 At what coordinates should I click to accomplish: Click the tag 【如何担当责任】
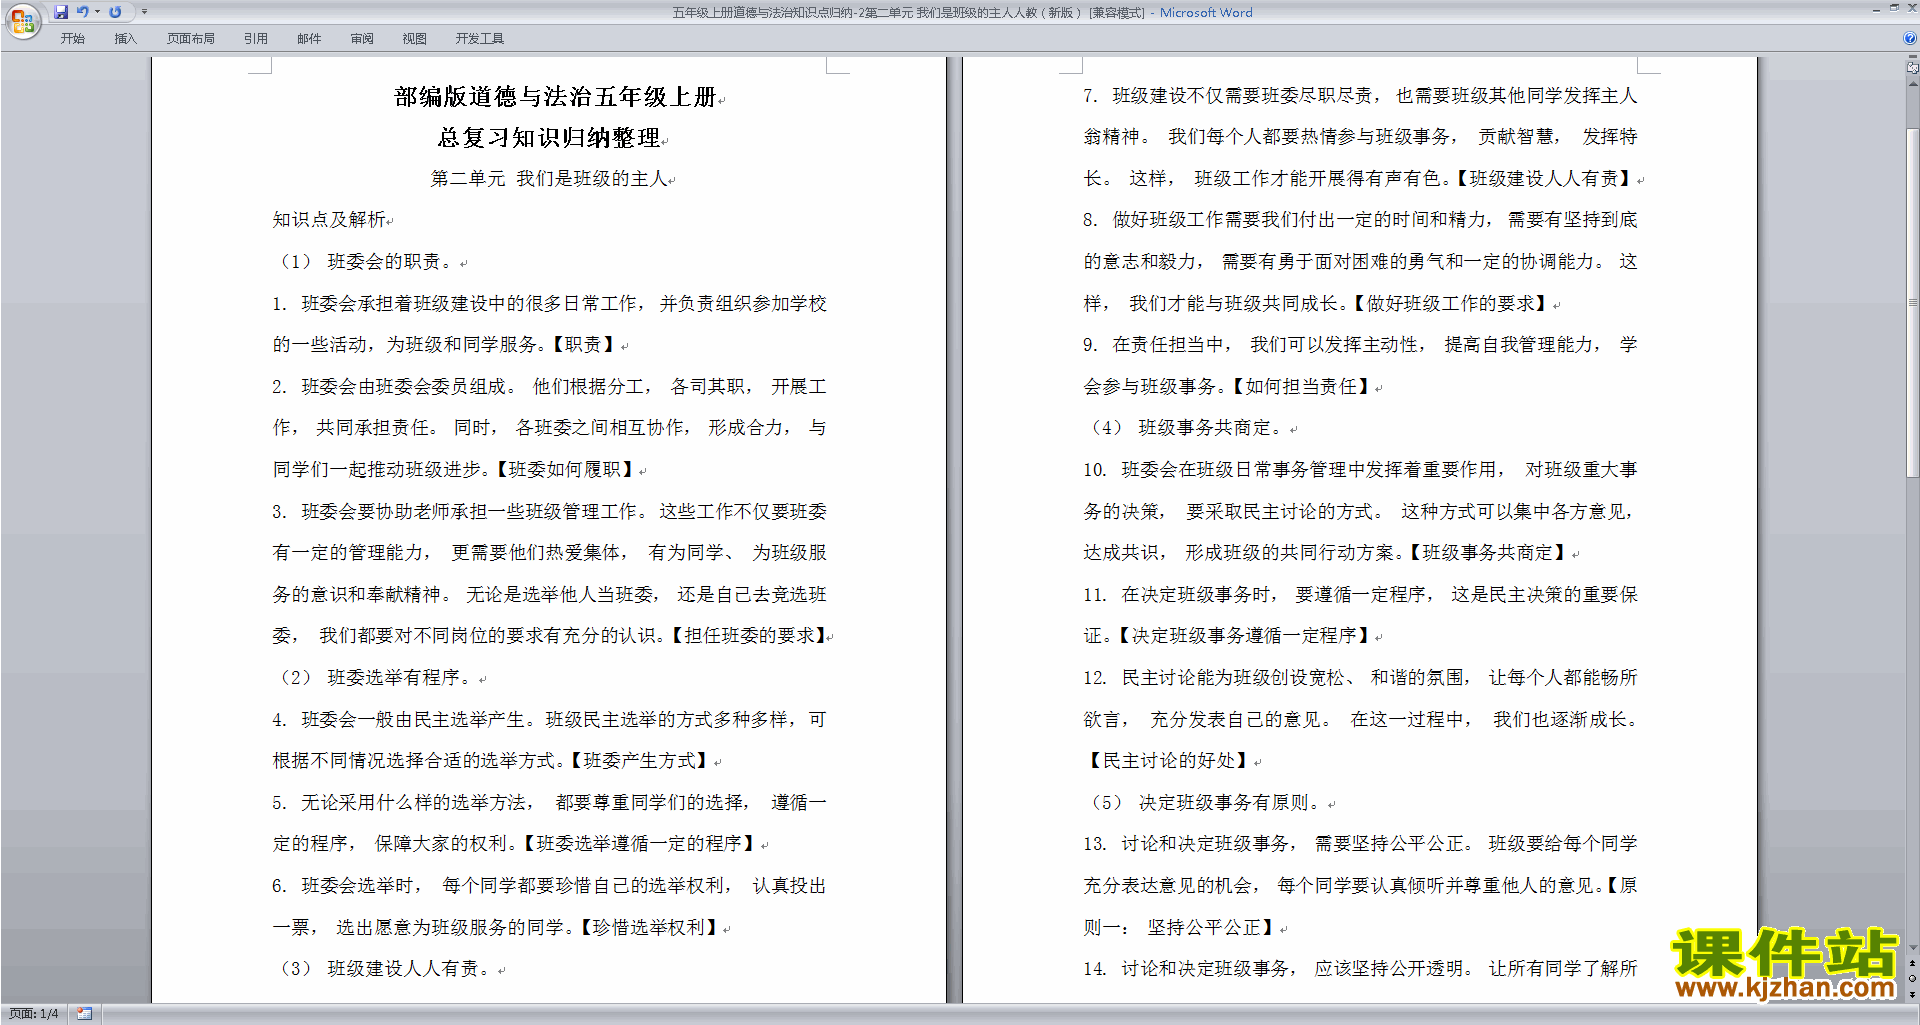(x=1301, y=387)
